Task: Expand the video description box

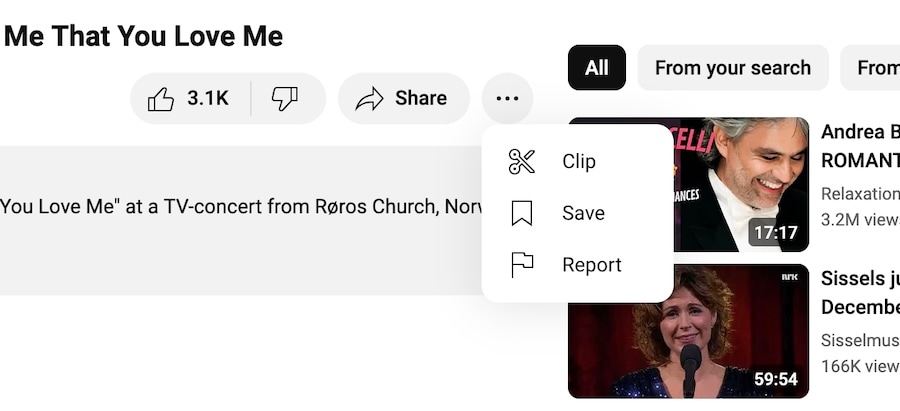Action: 241,220
